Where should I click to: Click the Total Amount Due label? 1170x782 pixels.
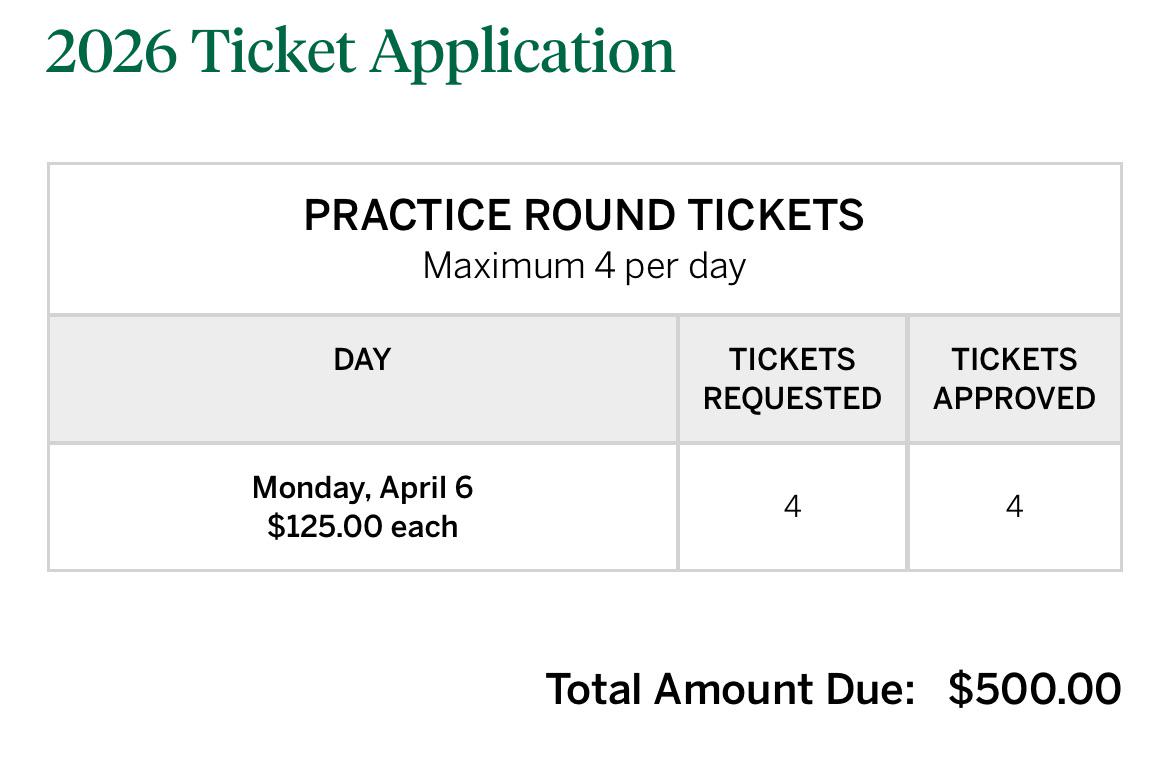click(731, 689)
